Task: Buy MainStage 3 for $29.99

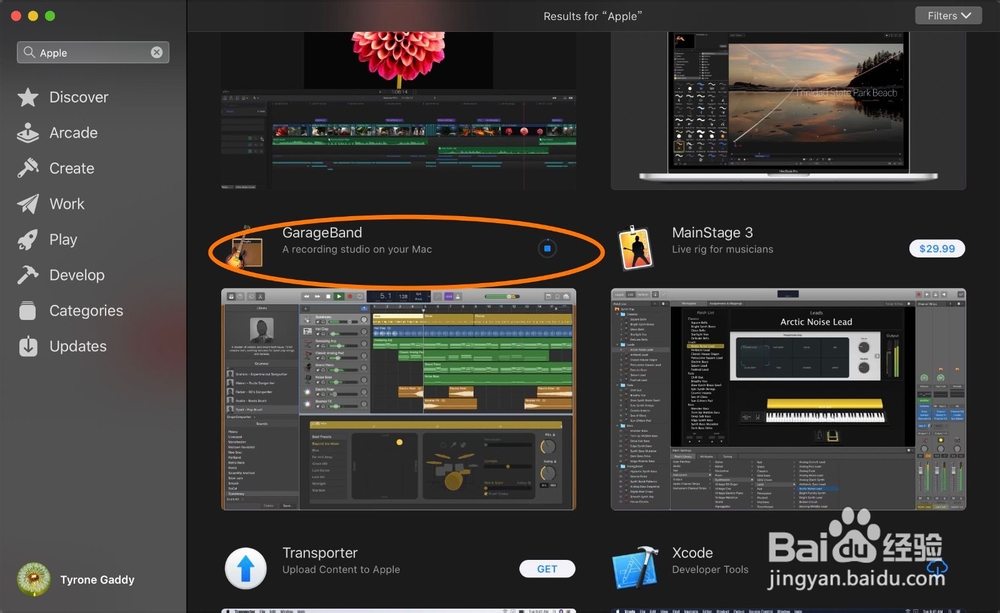Action: pyautogui.click(x=937, y=249)
